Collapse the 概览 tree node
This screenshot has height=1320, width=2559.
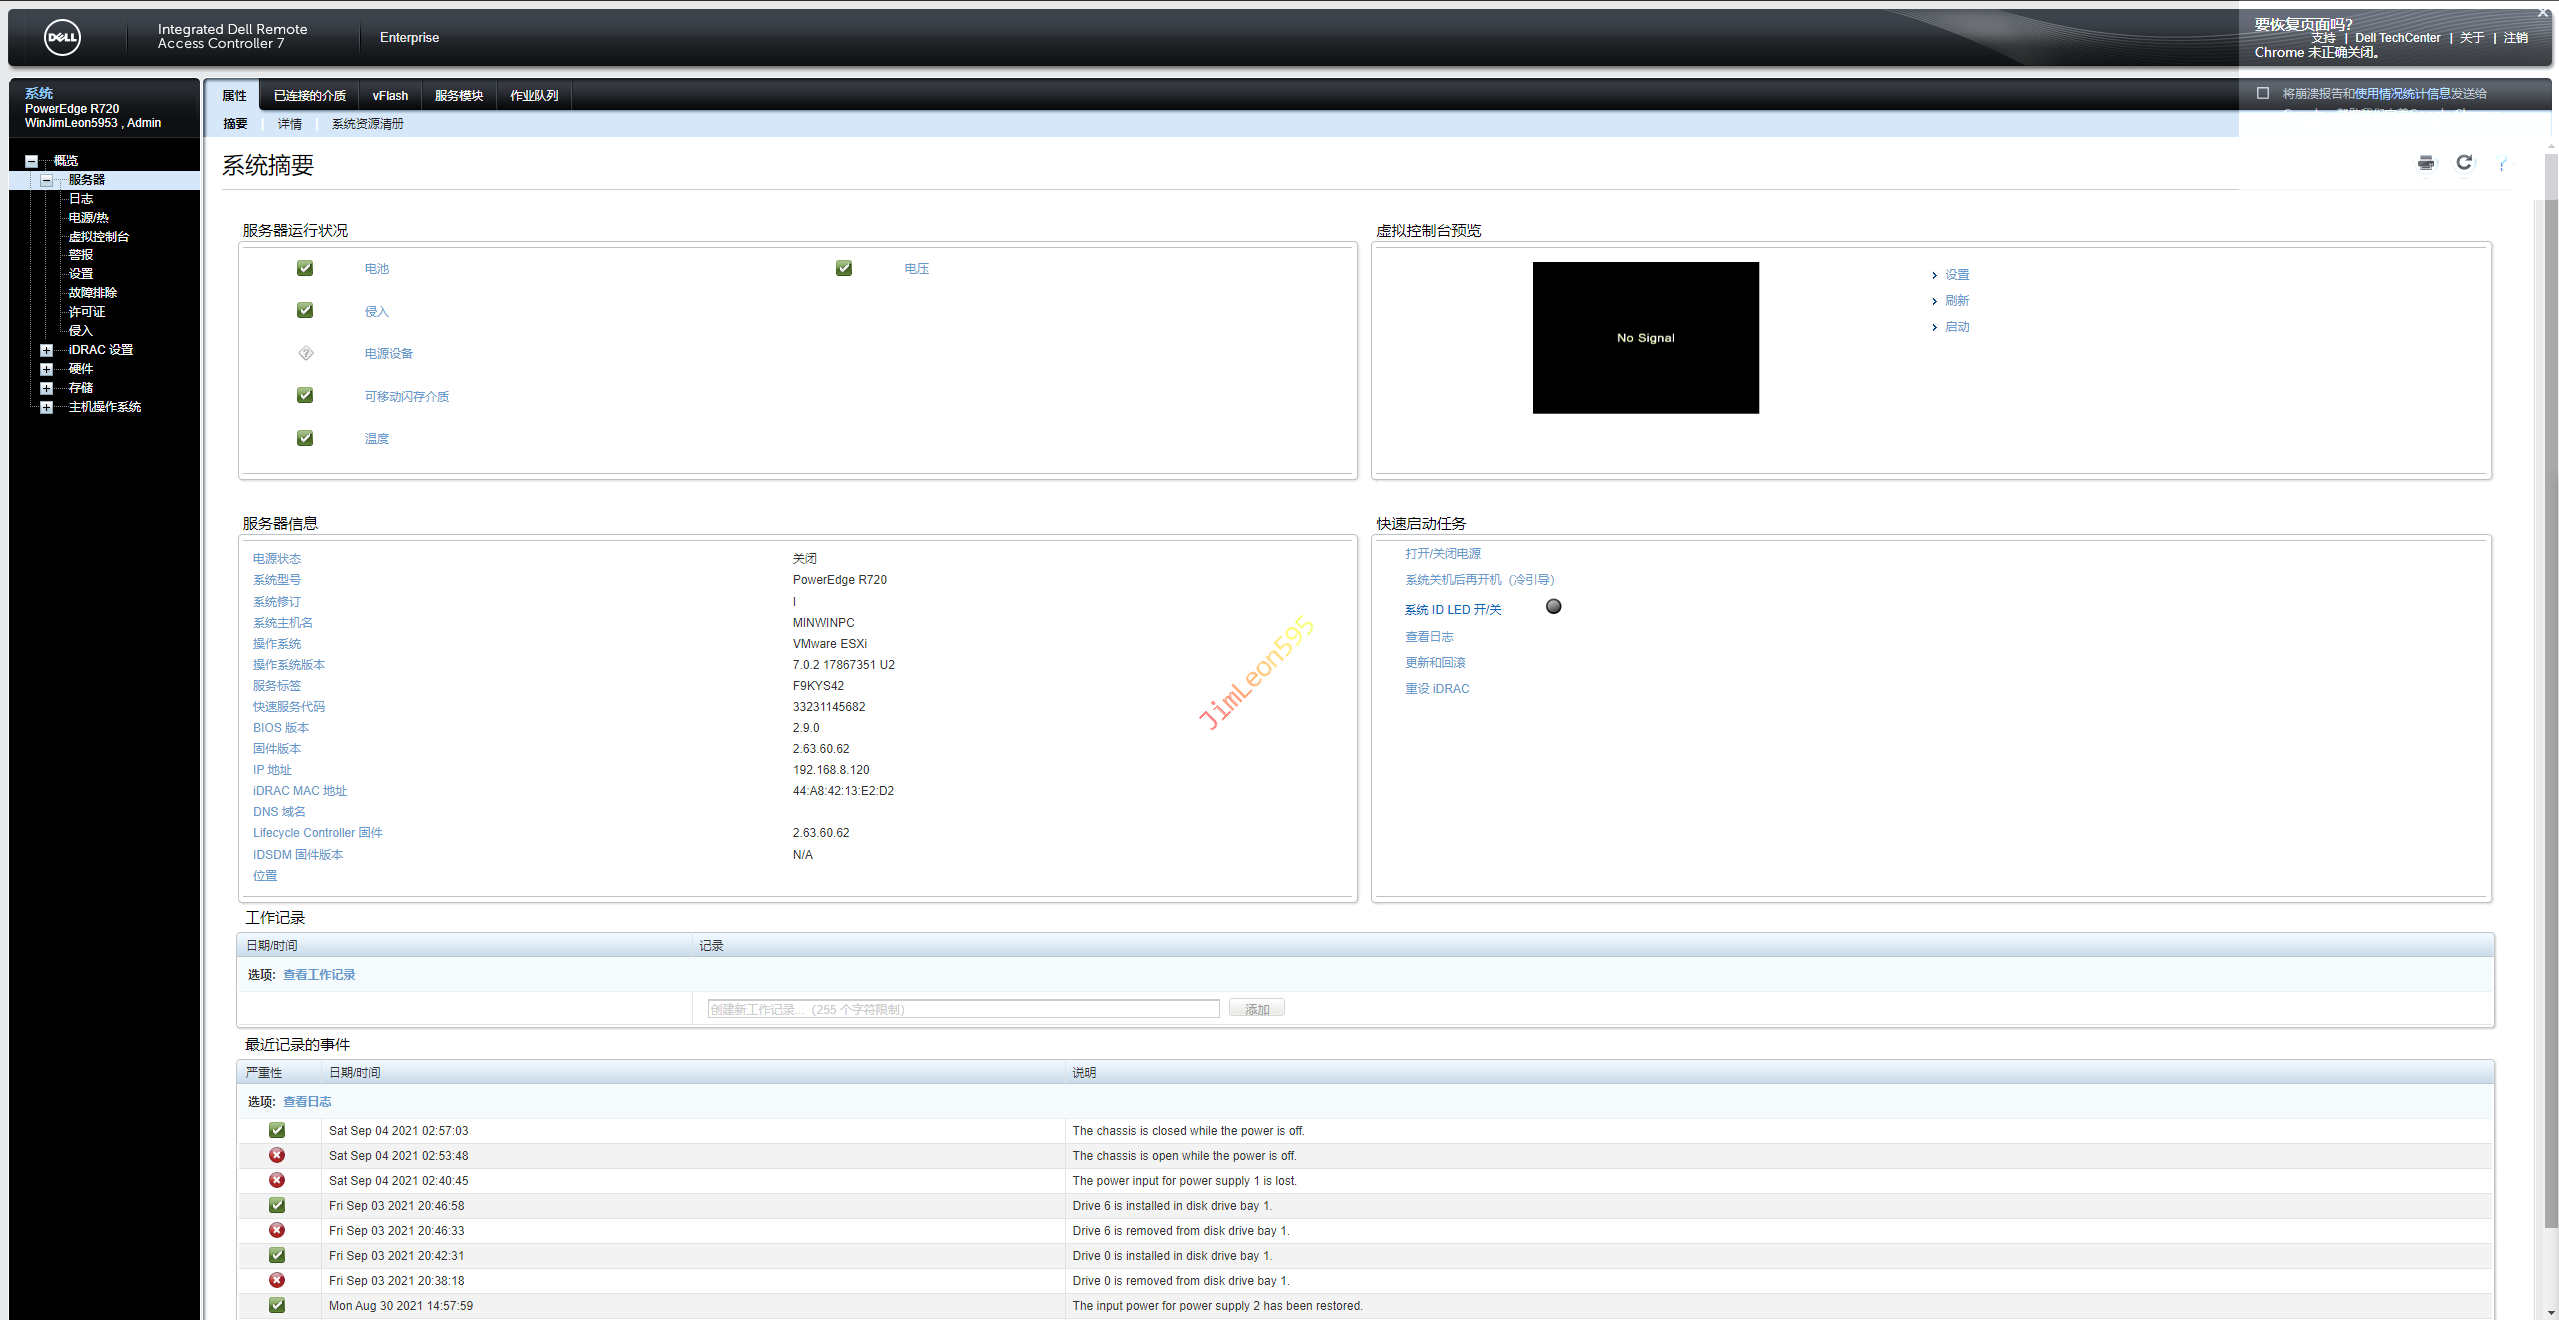click(31, 161)
